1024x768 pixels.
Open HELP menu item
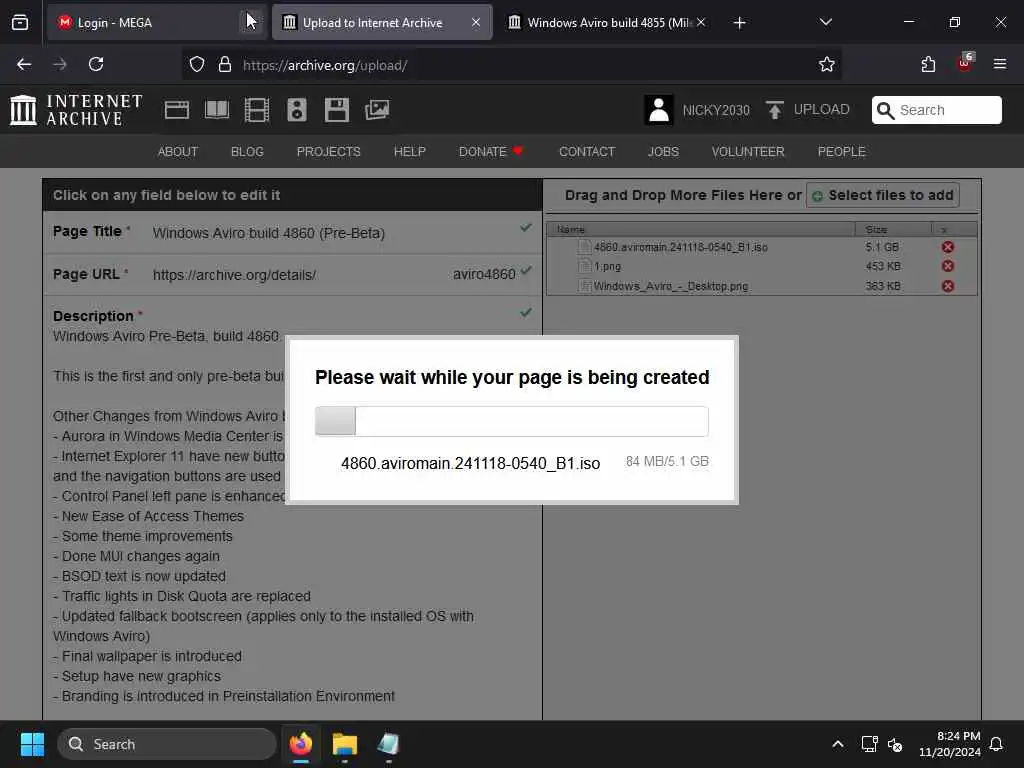pyautogui.click(x=409, y=152)
